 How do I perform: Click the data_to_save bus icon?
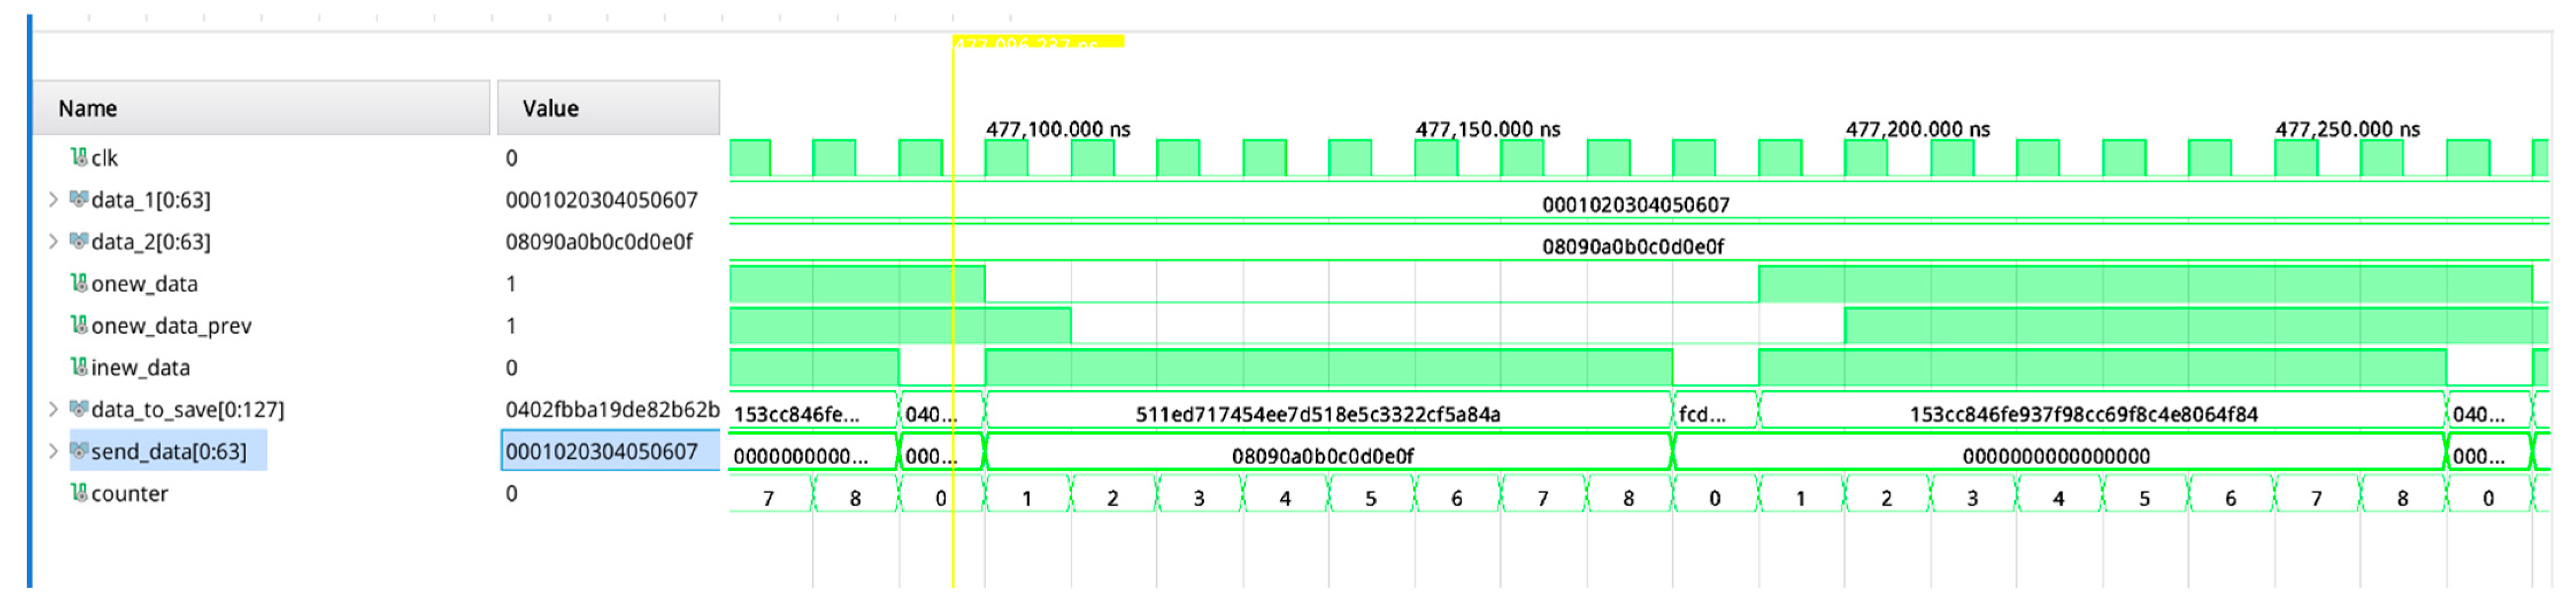78,409
